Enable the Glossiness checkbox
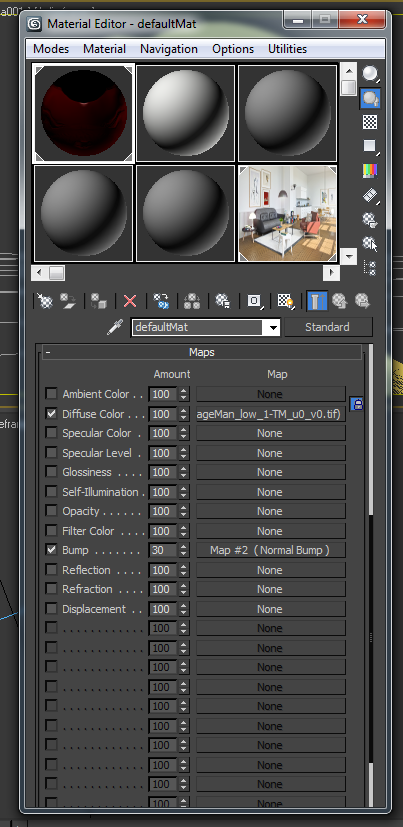 tap(51, 472)
